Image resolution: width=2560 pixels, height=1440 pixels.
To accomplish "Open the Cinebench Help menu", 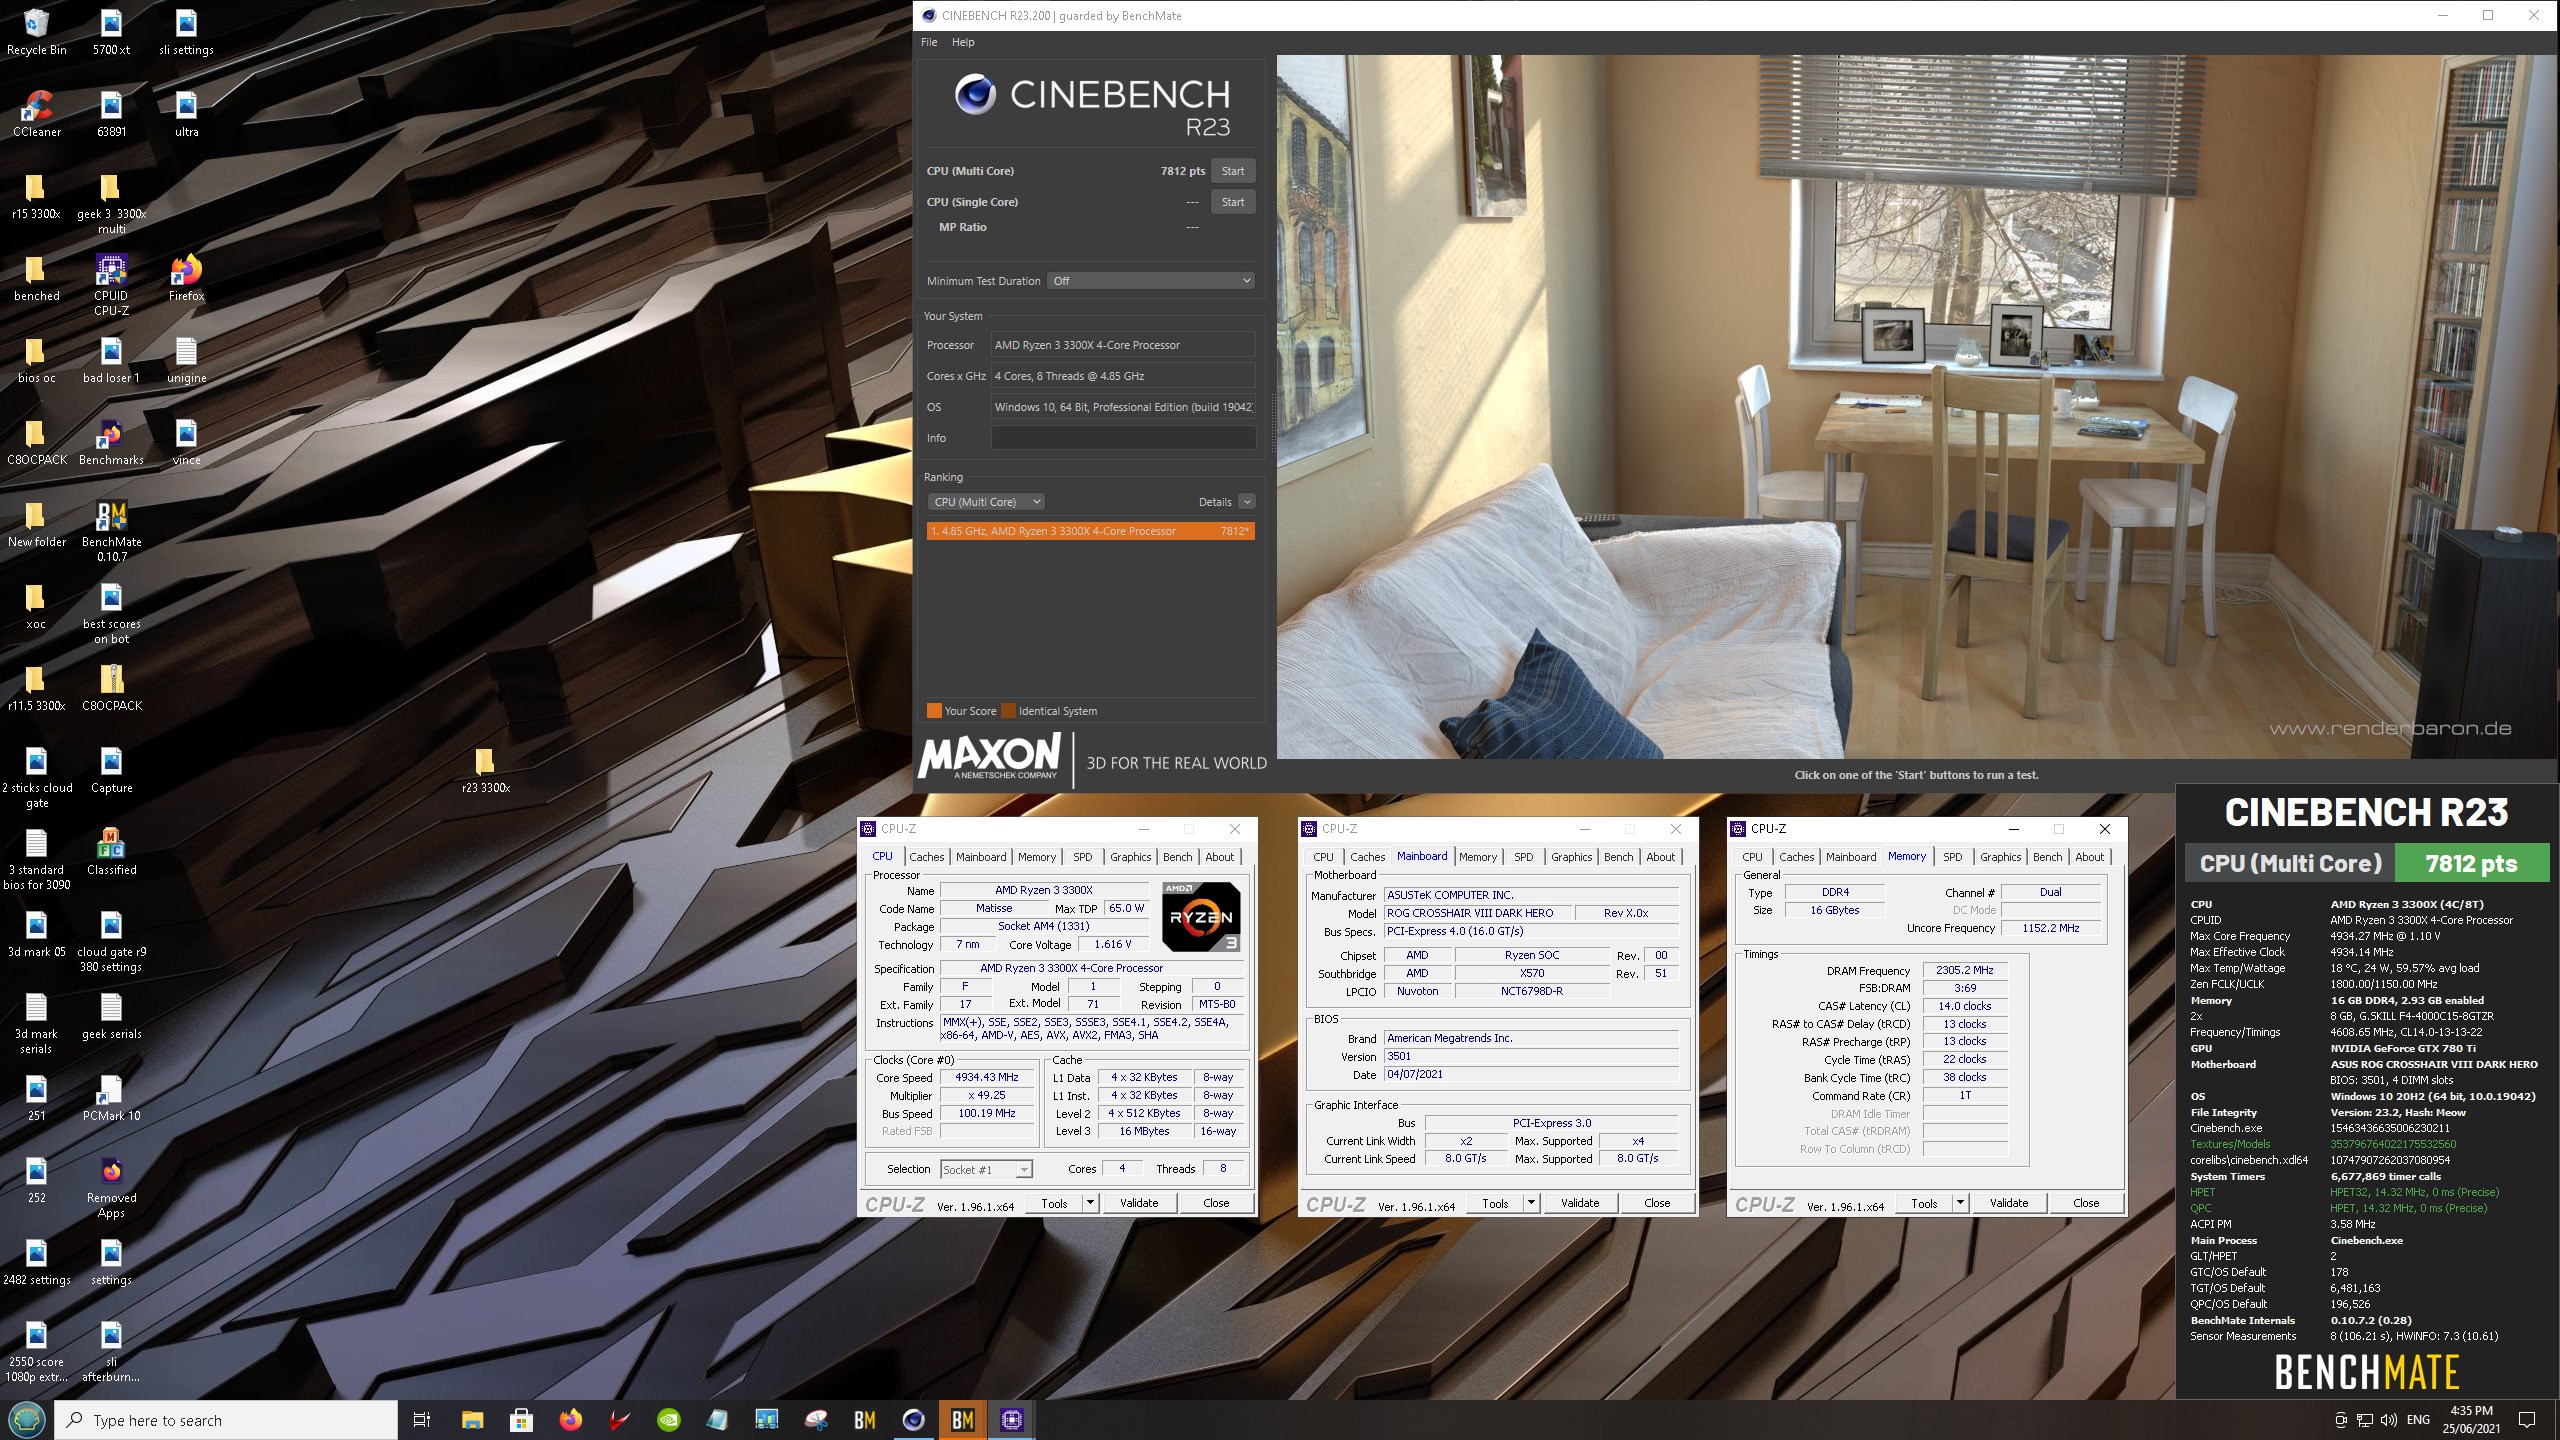I will point(963,42).
